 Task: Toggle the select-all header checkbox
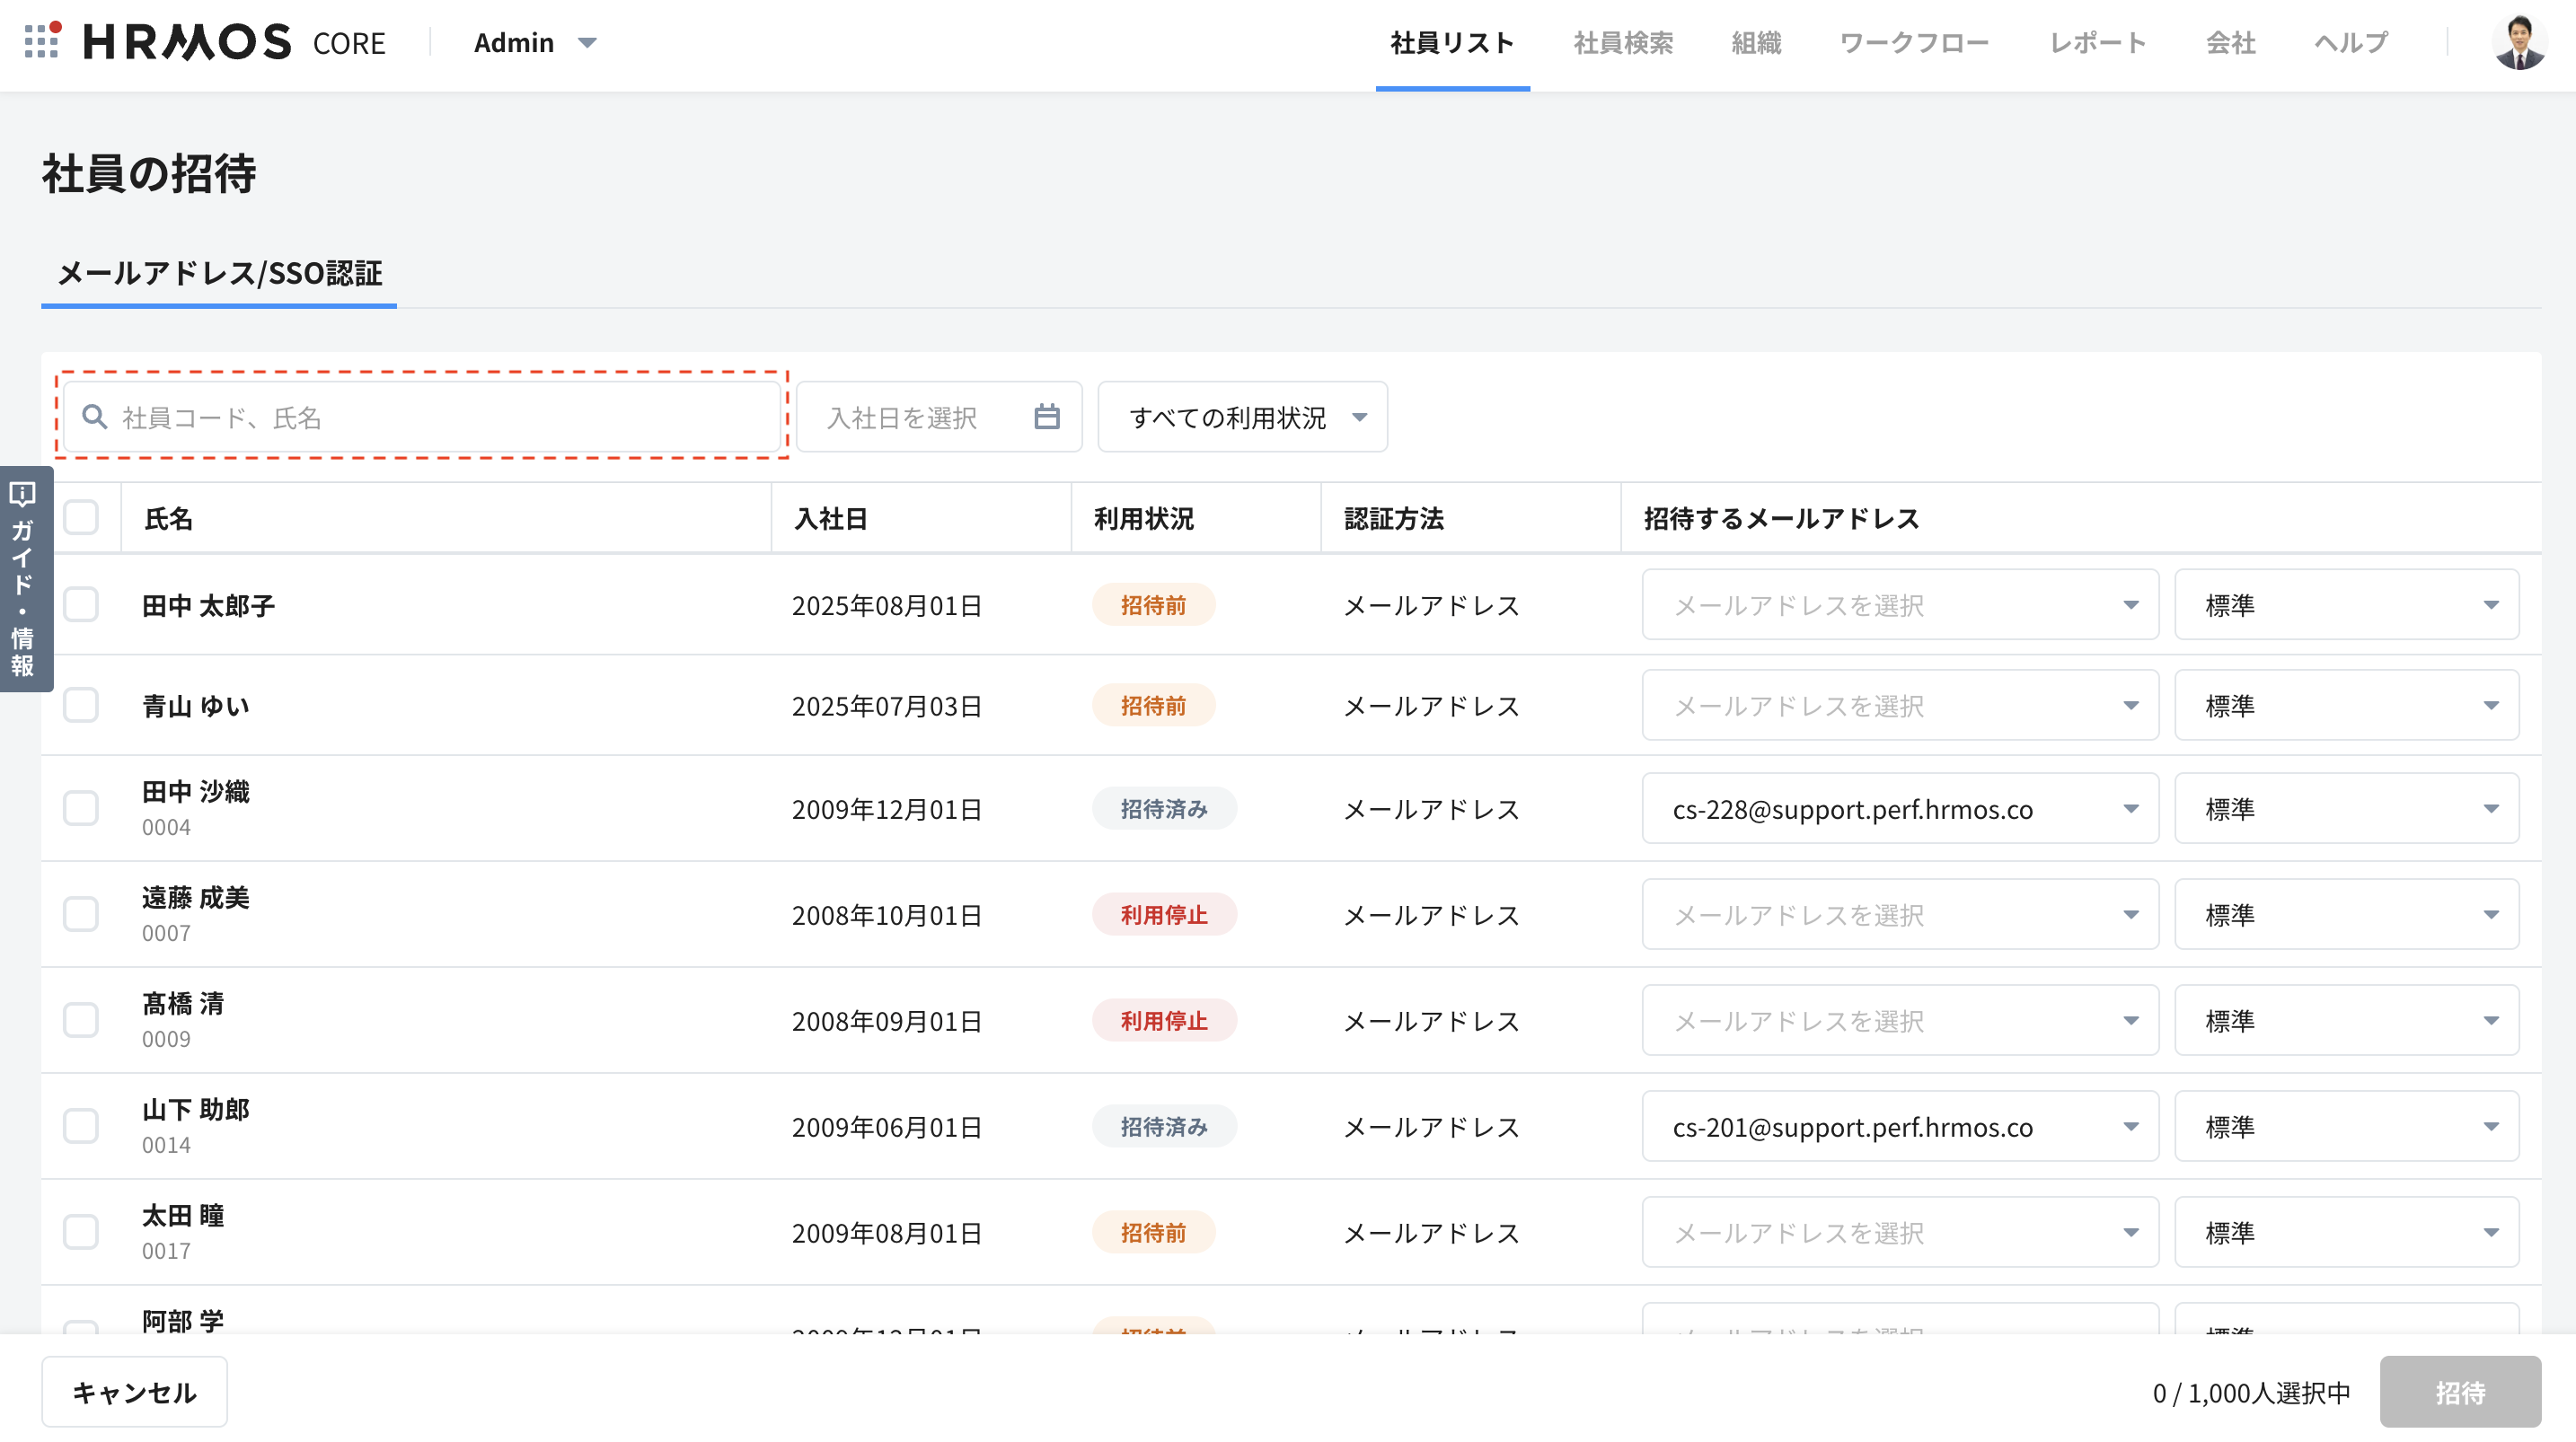81,518
